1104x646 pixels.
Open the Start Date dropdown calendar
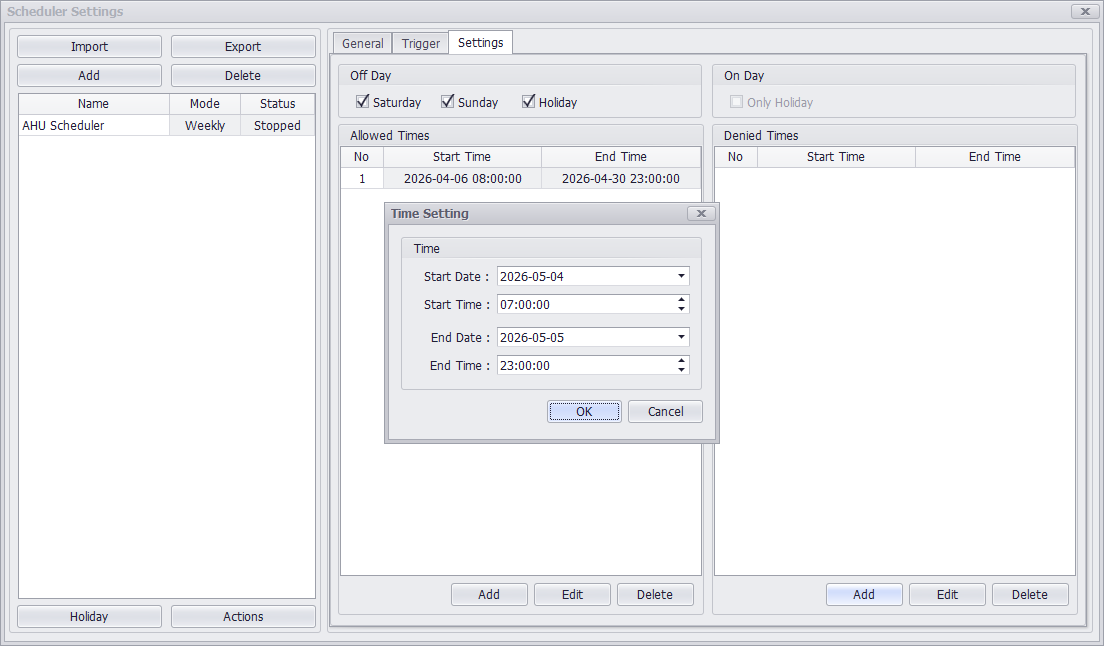coord(681,276)
